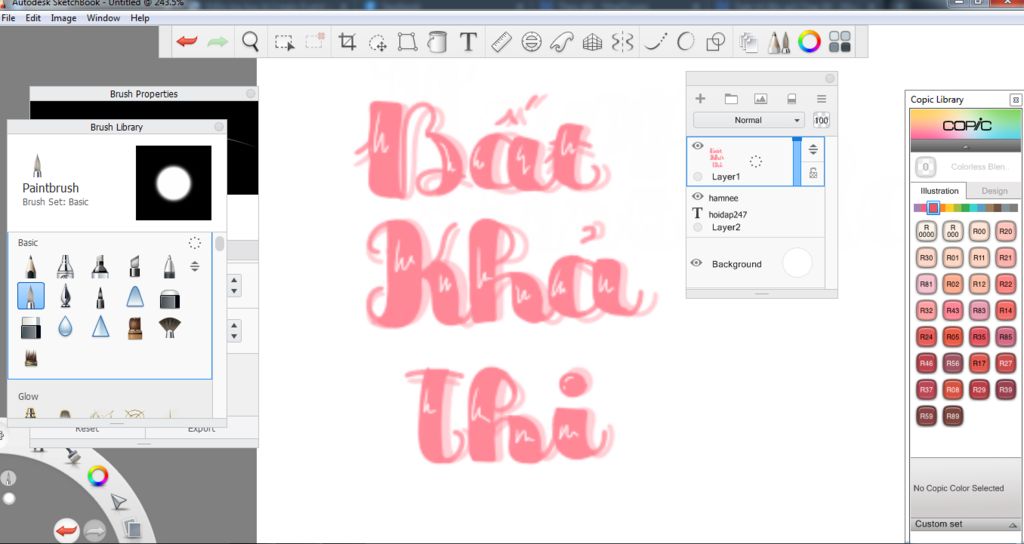Open the Brush Palette toolbar icon
This screenshot has width=1024, height=544.
778,42
